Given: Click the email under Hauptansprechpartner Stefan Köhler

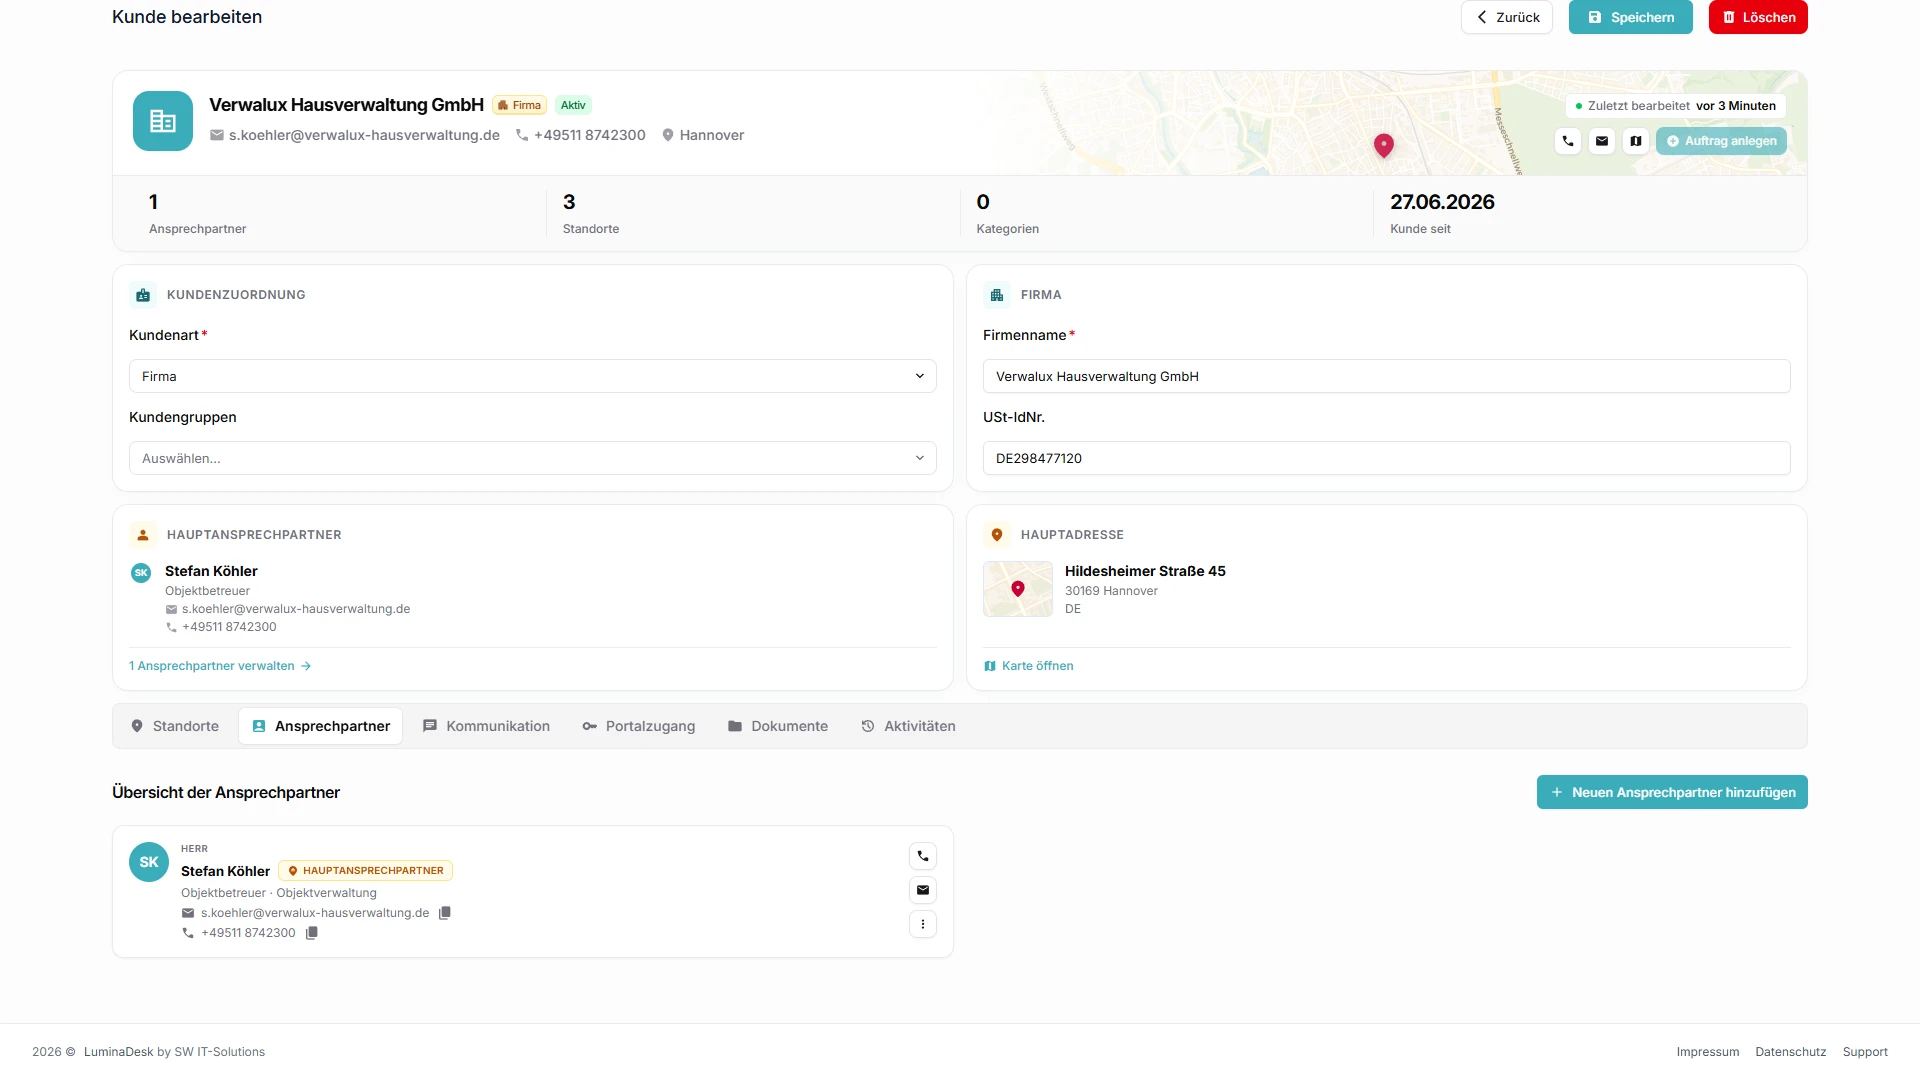Looking at the screenshot, I should coord(296,609).
